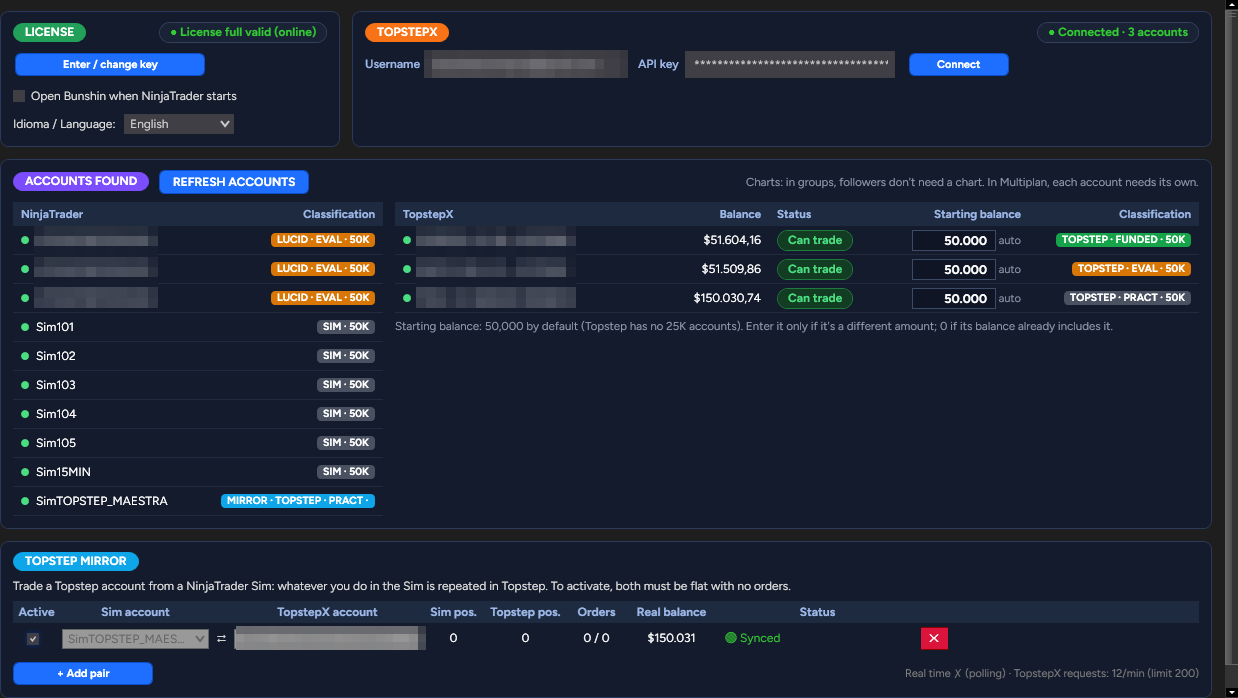Click the Enter / change key button

[x=110, y=64]
